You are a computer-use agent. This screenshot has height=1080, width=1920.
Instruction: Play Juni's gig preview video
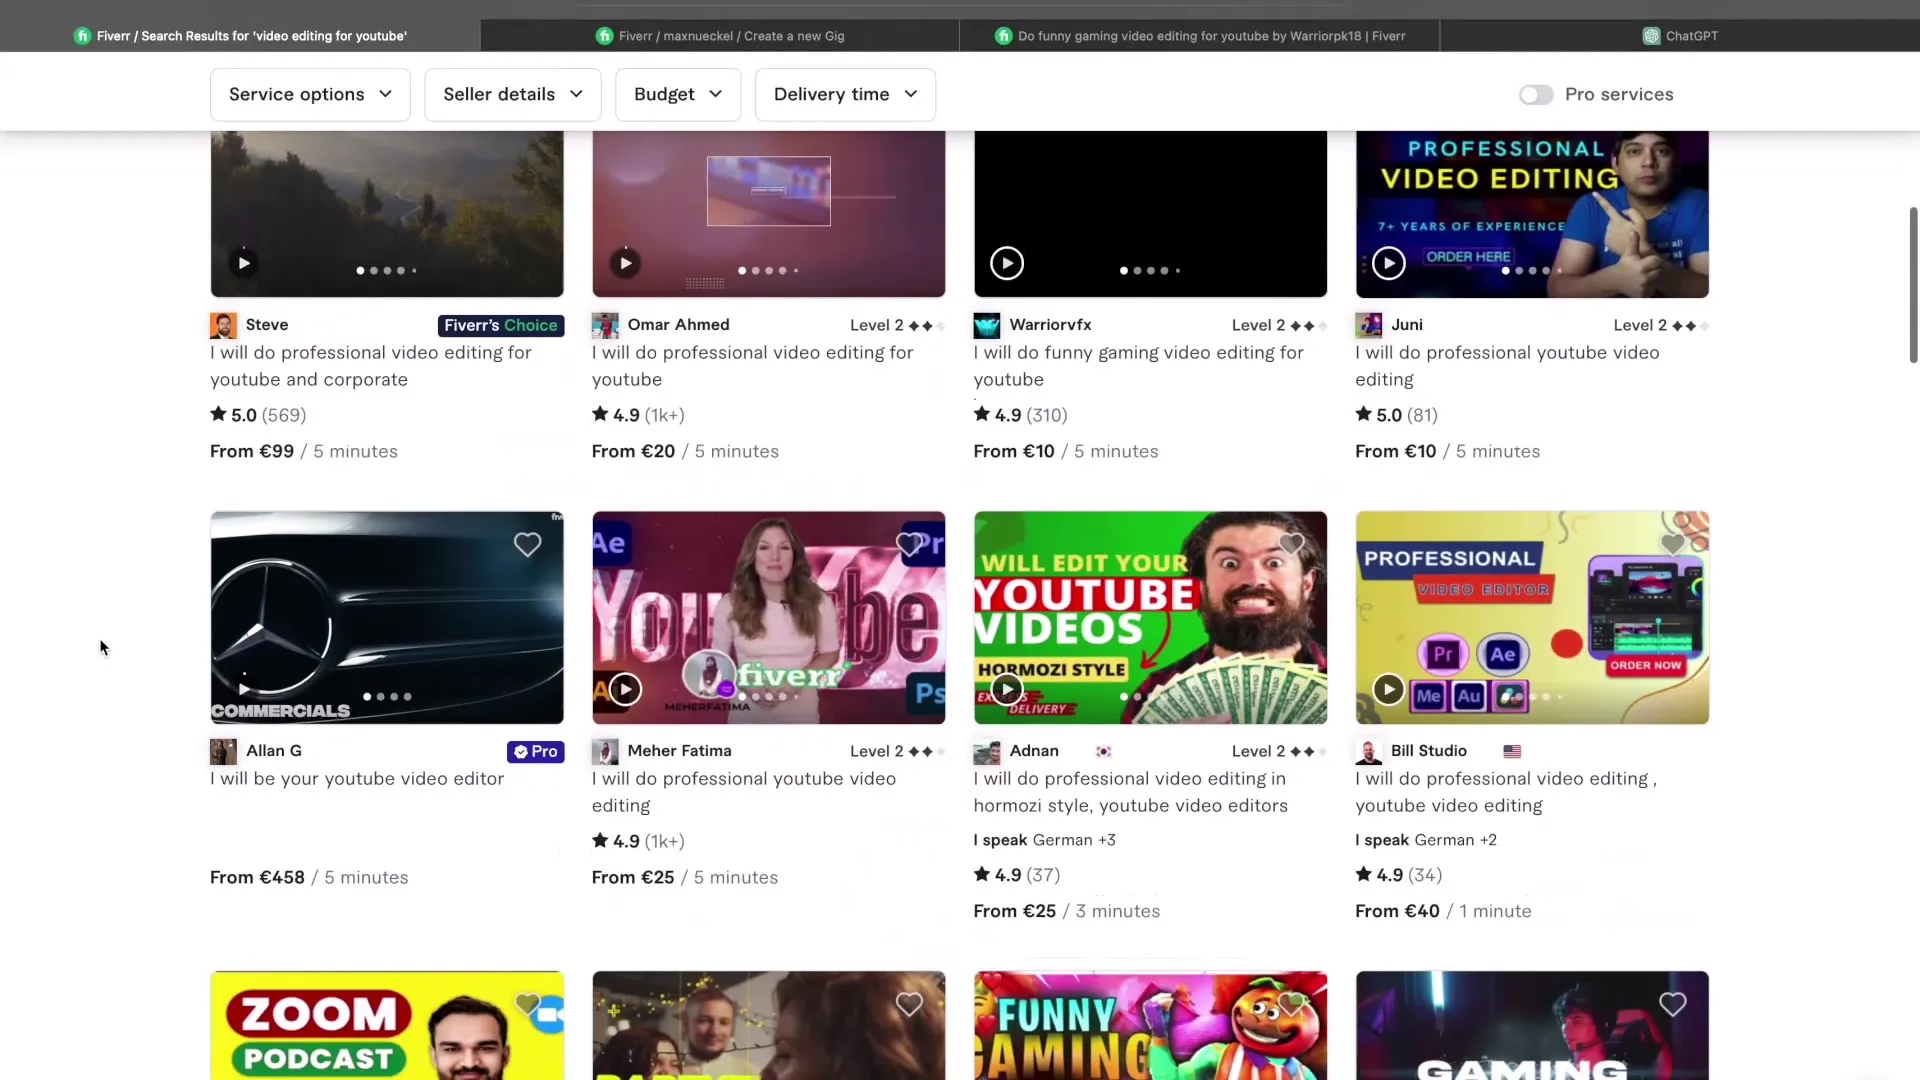1388,263
